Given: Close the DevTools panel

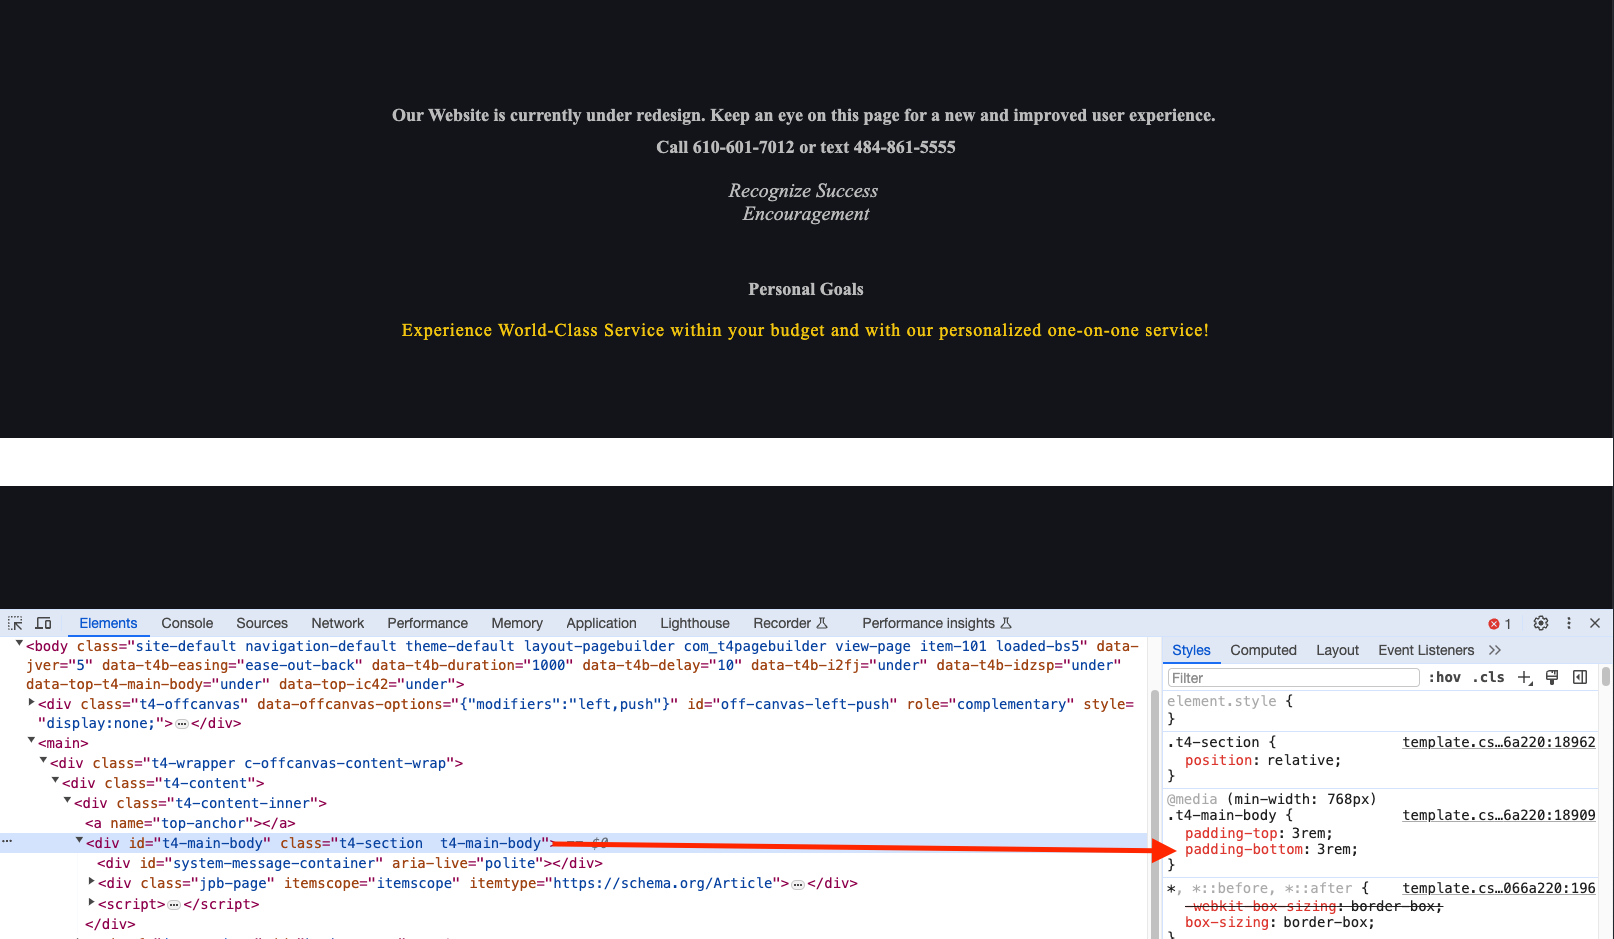Looking at the screenshot, I should click(1595, 623).
